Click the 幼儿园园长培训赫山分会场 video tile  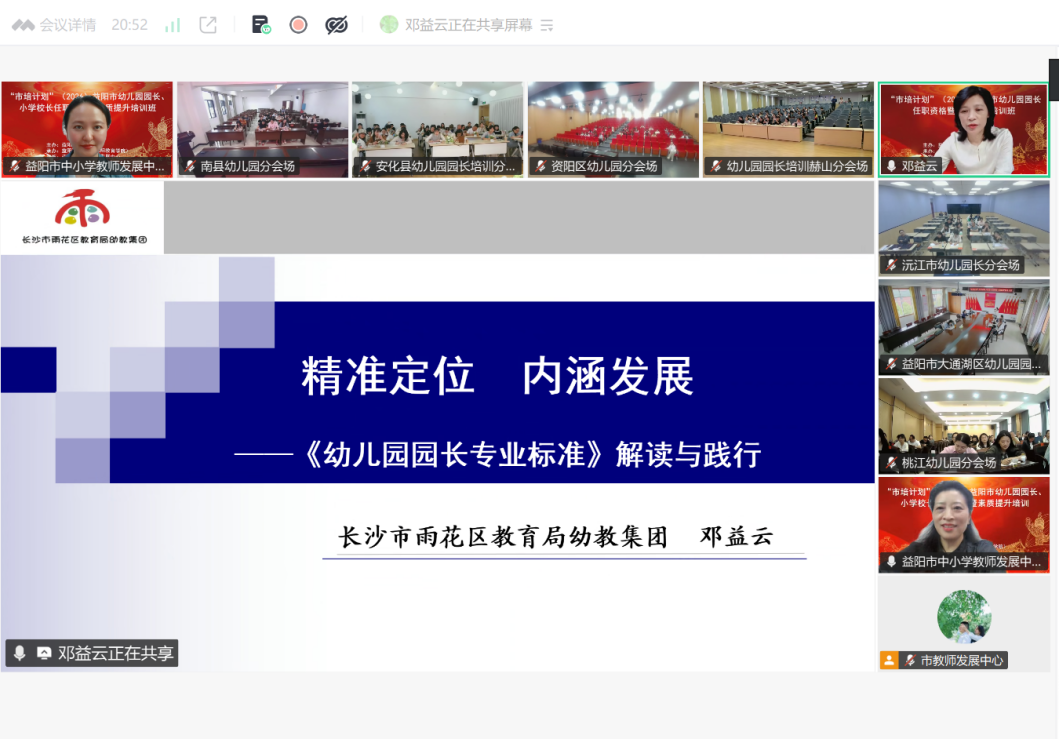point(789,128)
